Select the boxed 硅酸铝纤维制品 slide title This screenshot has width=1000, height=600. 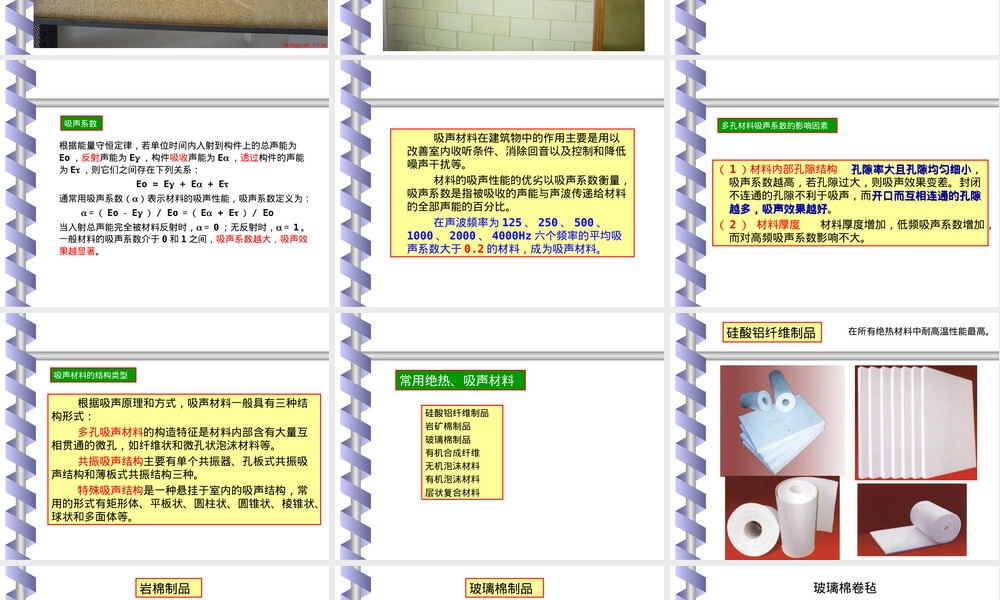(x=772, y=332)
